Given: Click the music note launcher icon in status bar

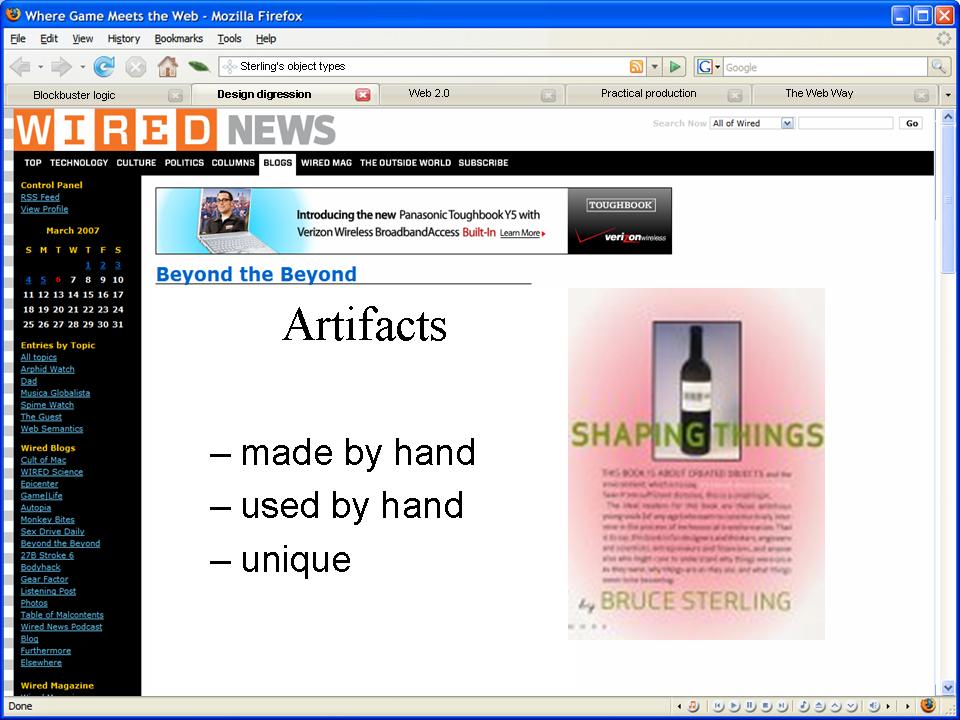Looking at the screenshot, I should click(x=692, y=706).
